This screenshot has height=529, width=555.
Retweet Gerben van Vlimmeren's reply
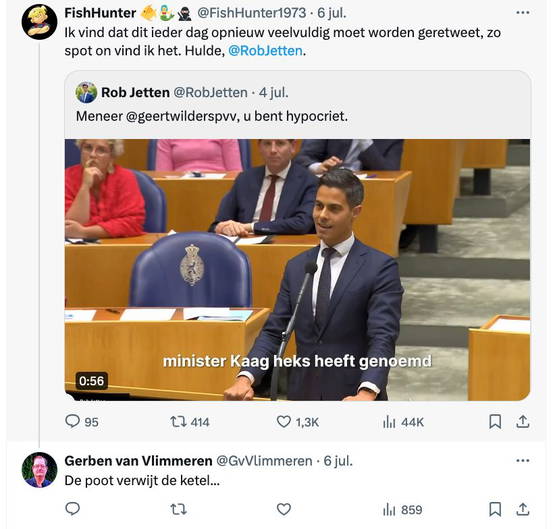point(178,510)
